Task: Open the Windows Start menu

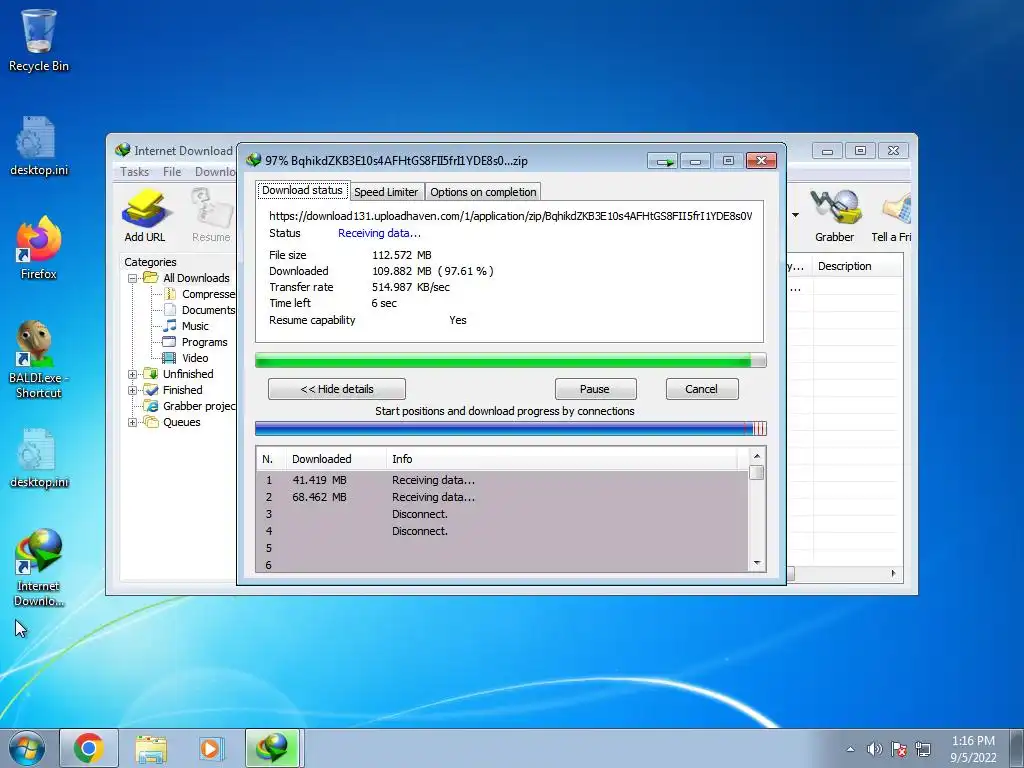Action: (27, 748)
